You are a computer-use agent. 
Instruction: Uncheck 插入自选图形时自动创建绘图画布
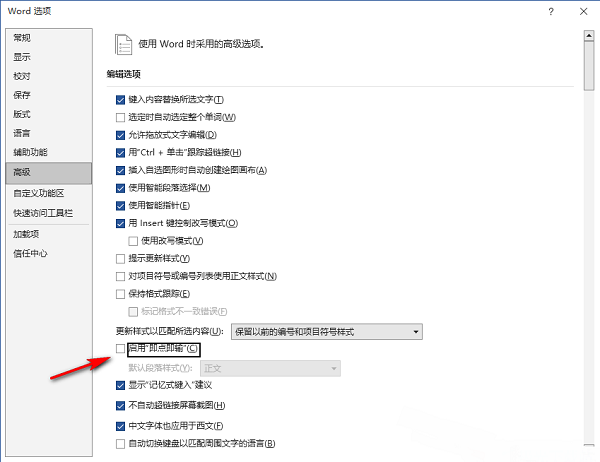pos(121,170)
